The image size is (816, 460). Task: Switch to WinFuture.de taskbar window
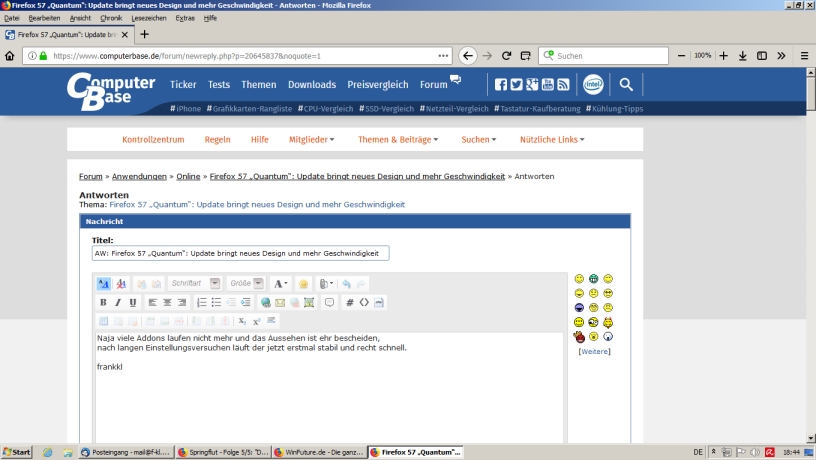(319, 452)
